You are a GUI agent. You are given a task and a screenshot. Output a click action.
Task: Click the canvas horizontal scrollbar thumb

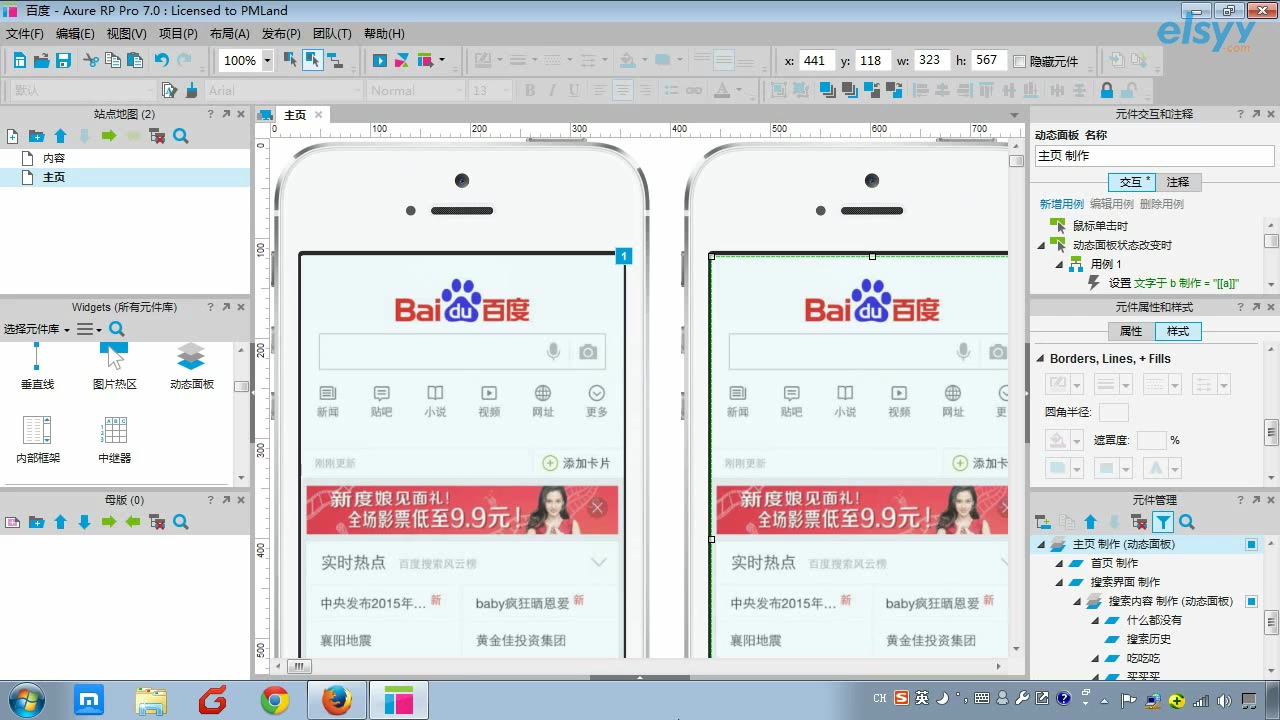click(x=299, y=666)
